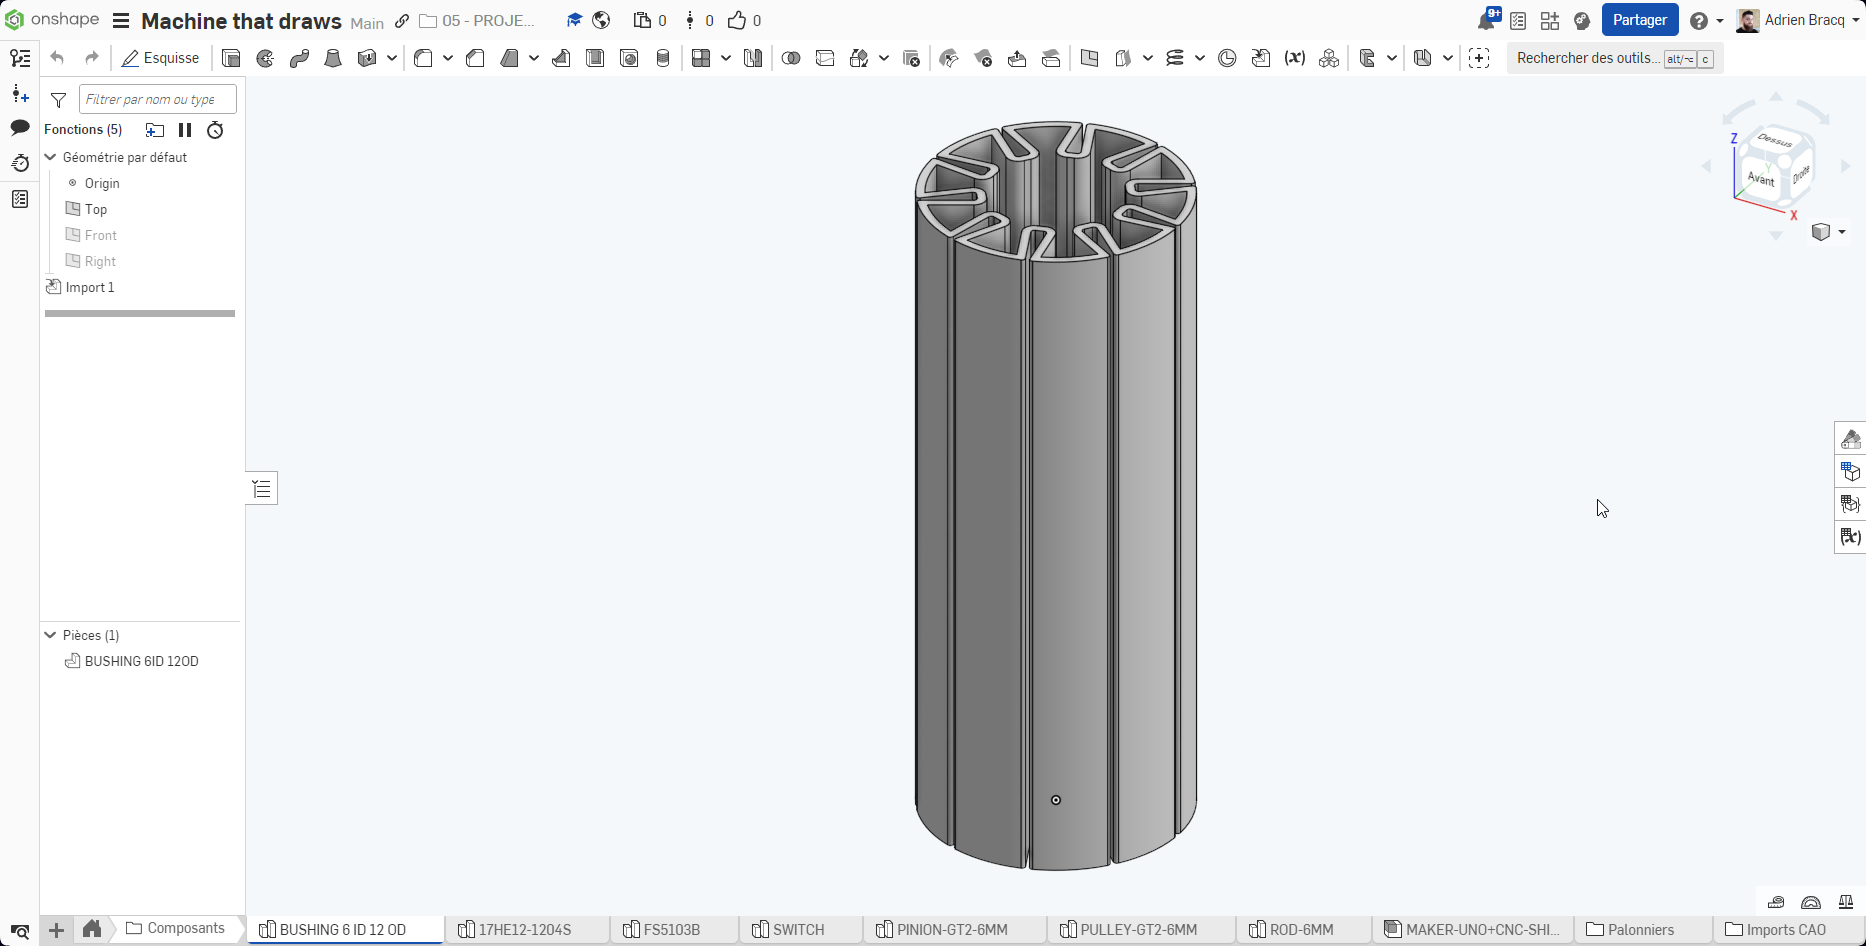This screenshot has height=946, width=1866.
Task: Select the Boolean tool
Action: point(791,58)
